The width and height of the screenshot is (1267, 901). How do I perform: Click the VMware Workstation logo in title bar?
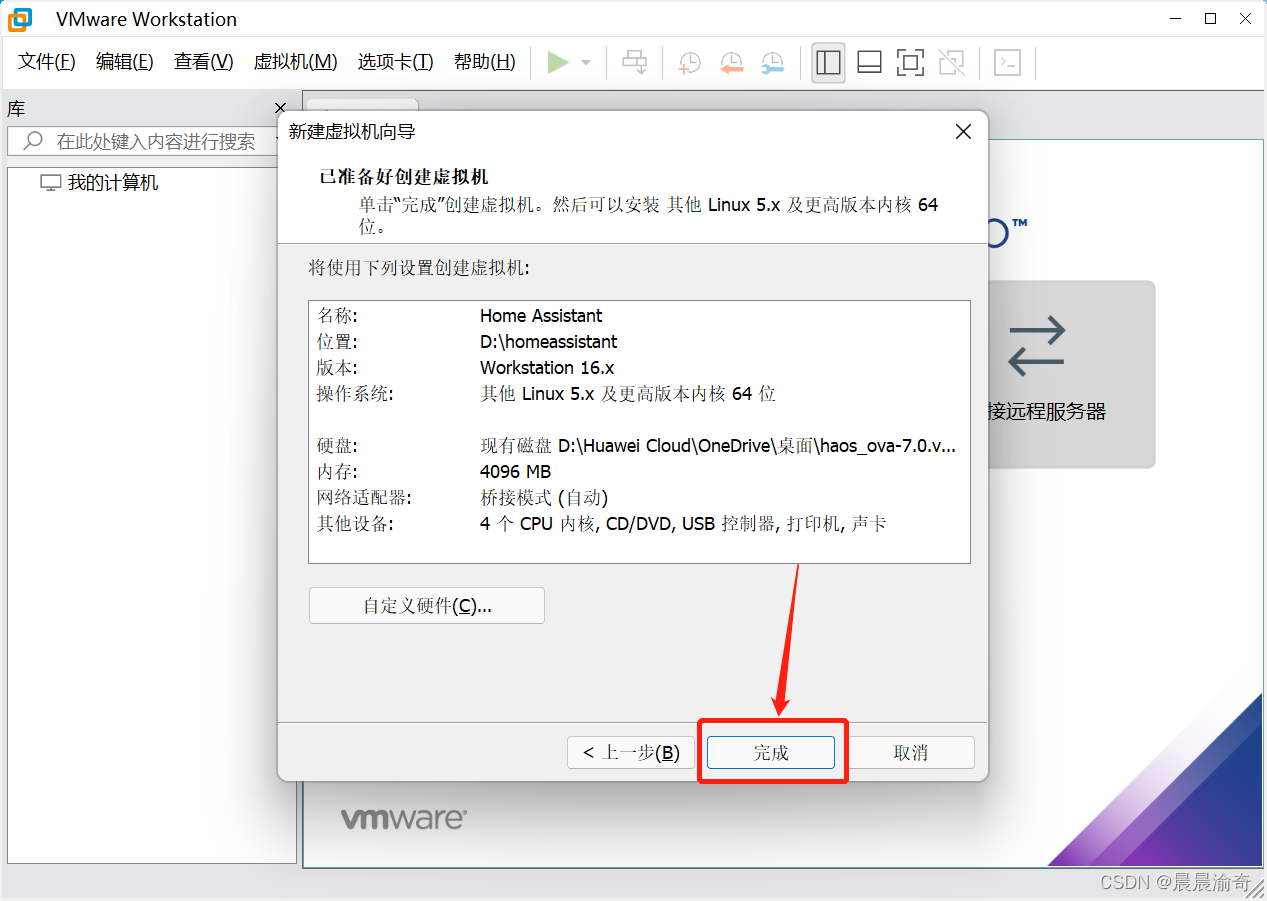pos(19,19)
